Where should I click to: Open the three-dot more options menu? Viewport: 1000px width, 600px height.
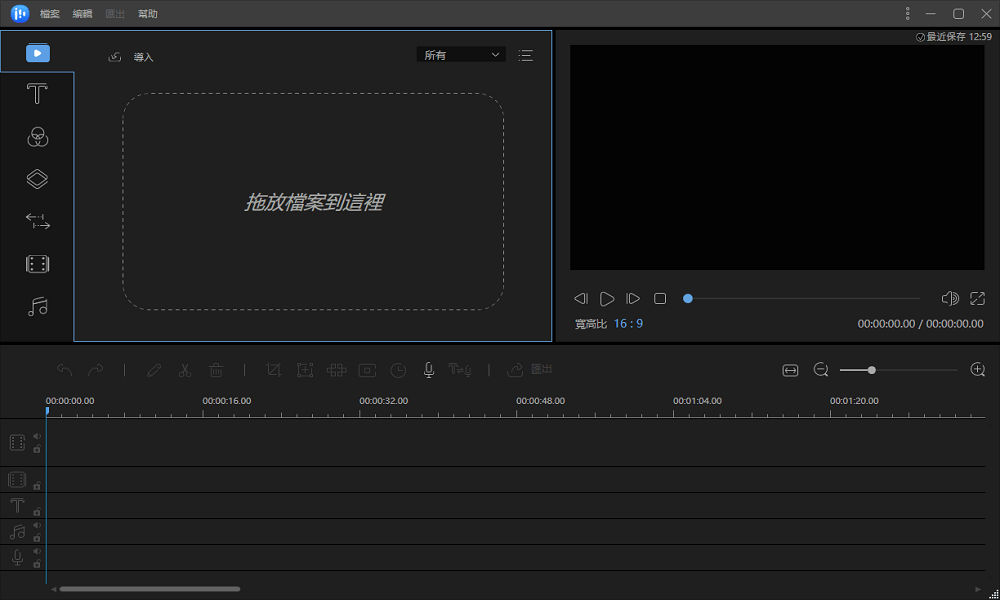click(907, 13)
